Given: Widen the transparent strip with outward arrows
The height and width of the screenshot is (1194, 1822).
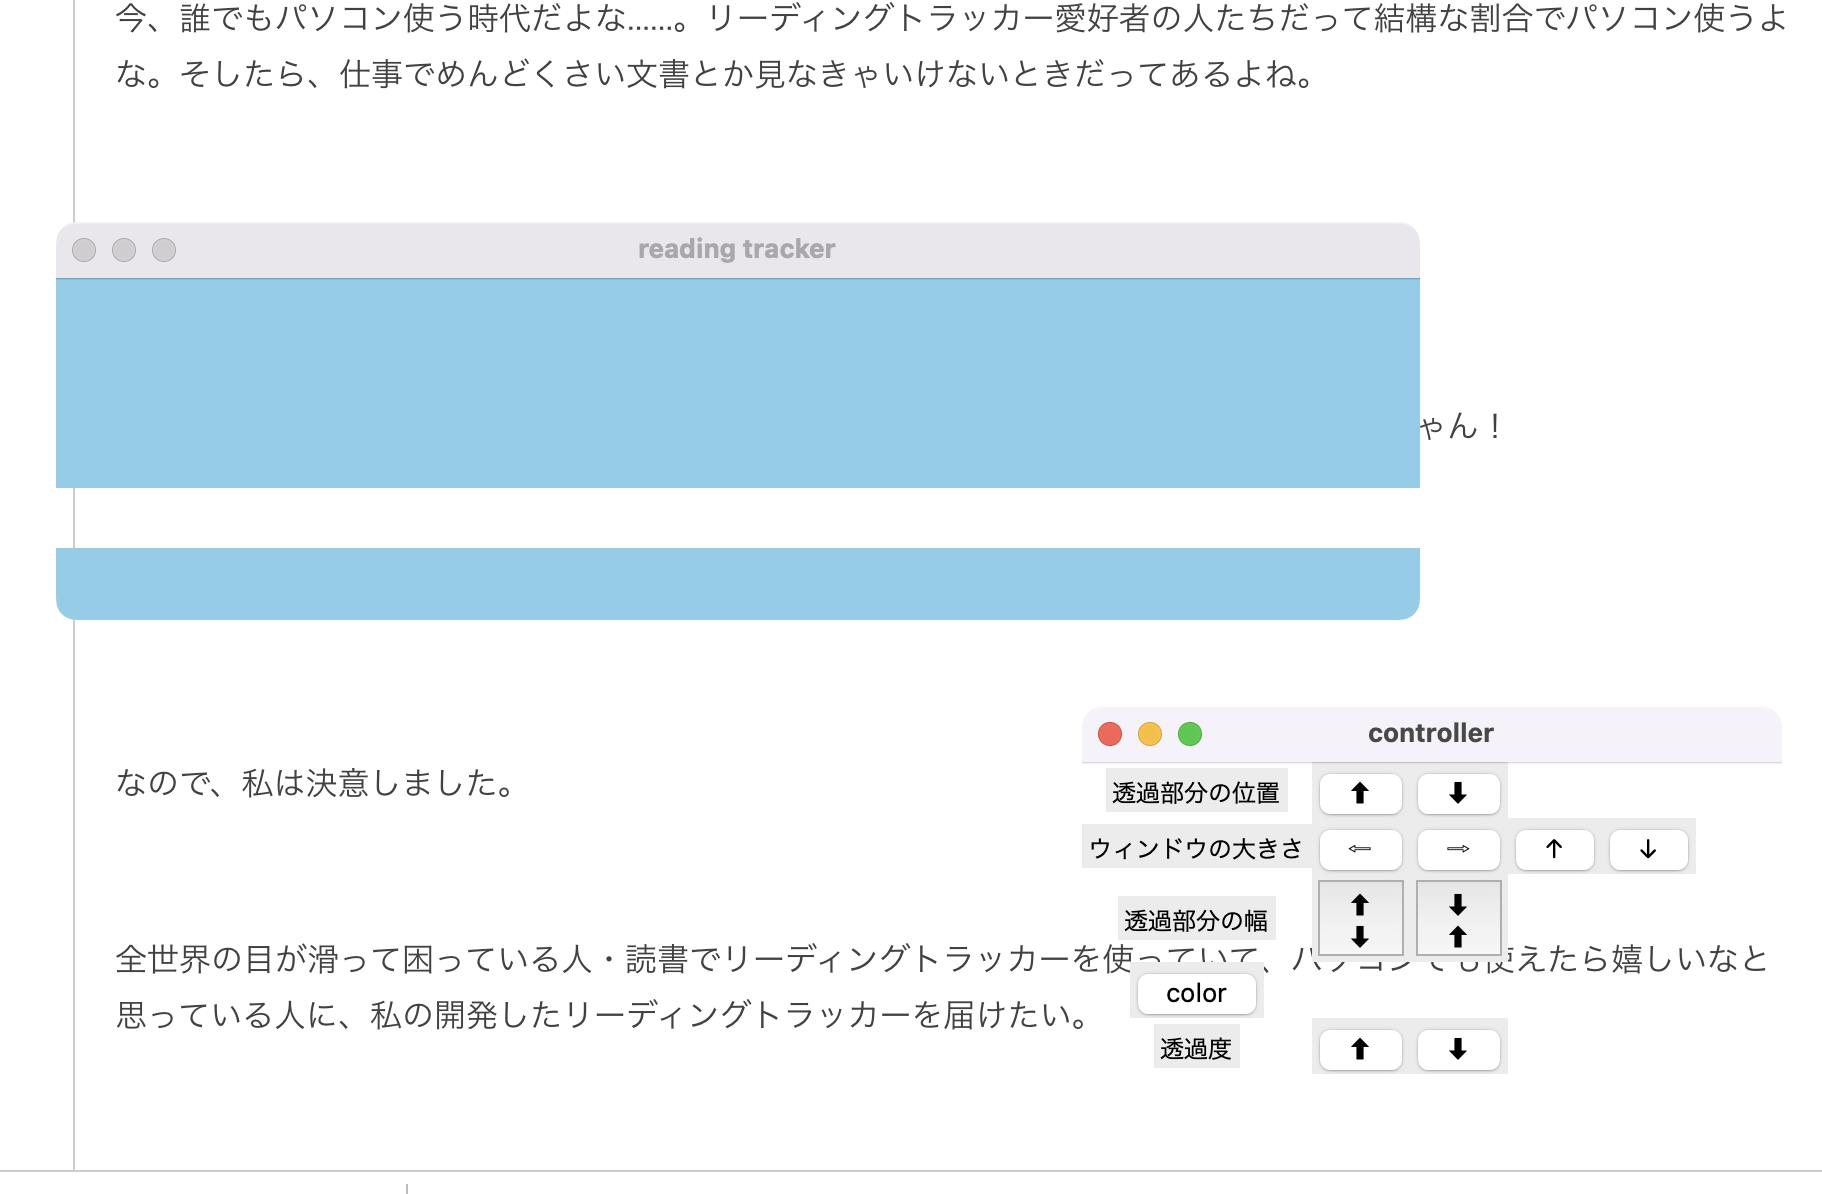Looking at the screenshot, I should click(x=1360, y=919).
